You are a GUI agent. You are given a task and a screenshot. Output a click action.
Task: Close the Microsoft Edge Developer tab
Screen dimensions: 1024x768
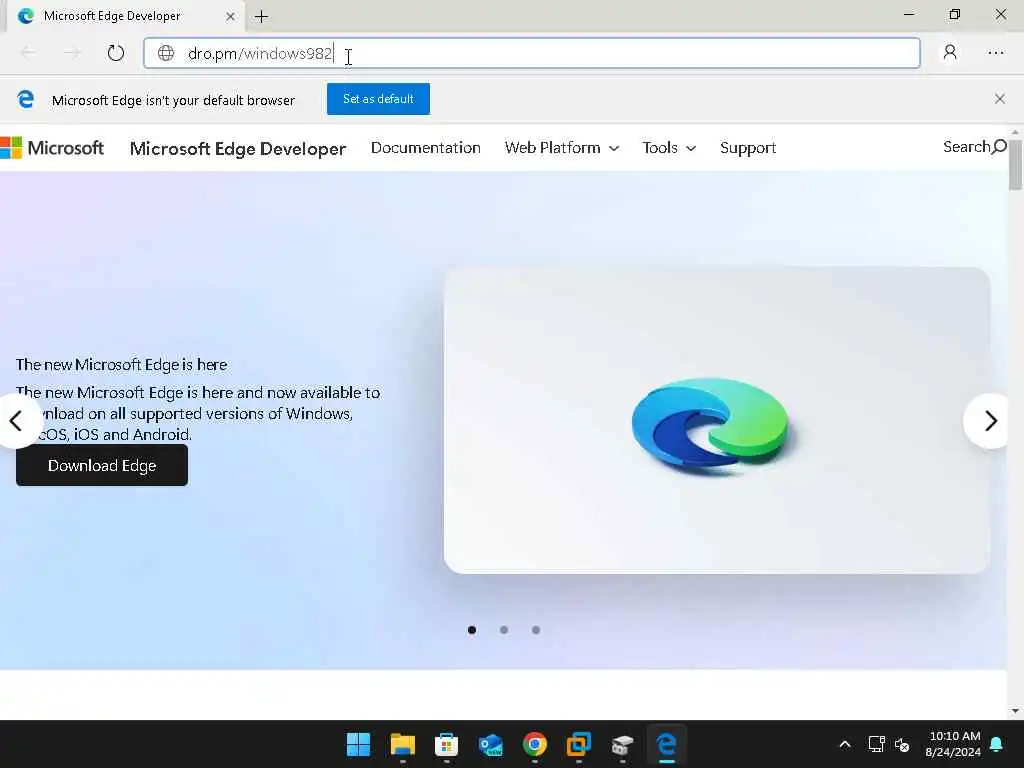(231, 16)
